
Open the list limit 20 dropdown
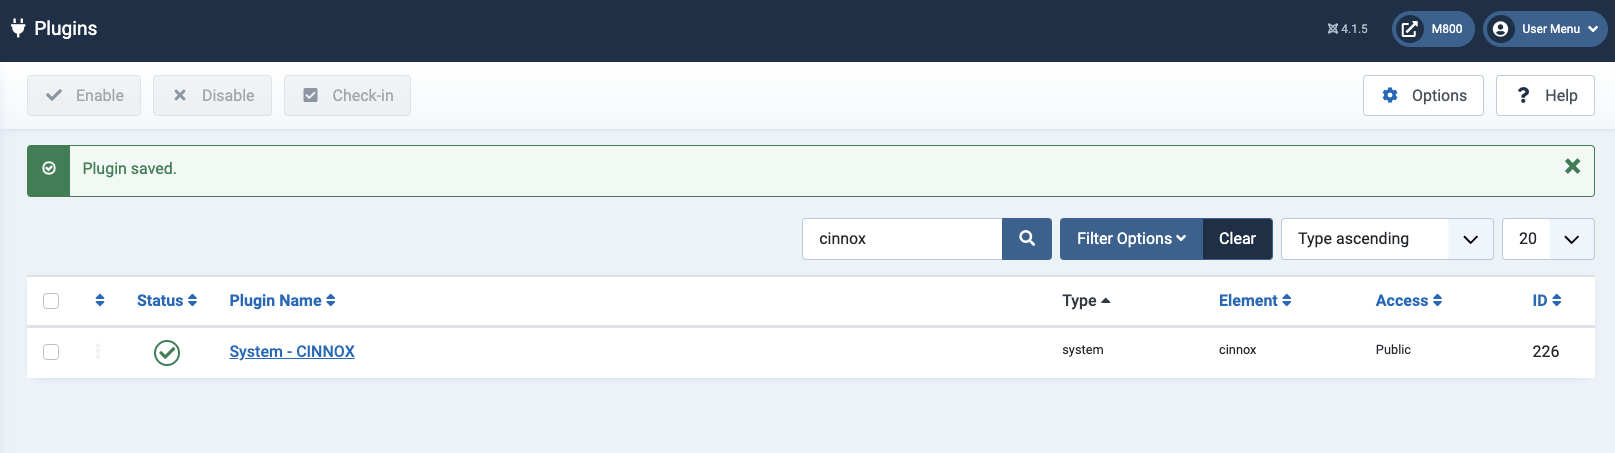coord(1547,239)
